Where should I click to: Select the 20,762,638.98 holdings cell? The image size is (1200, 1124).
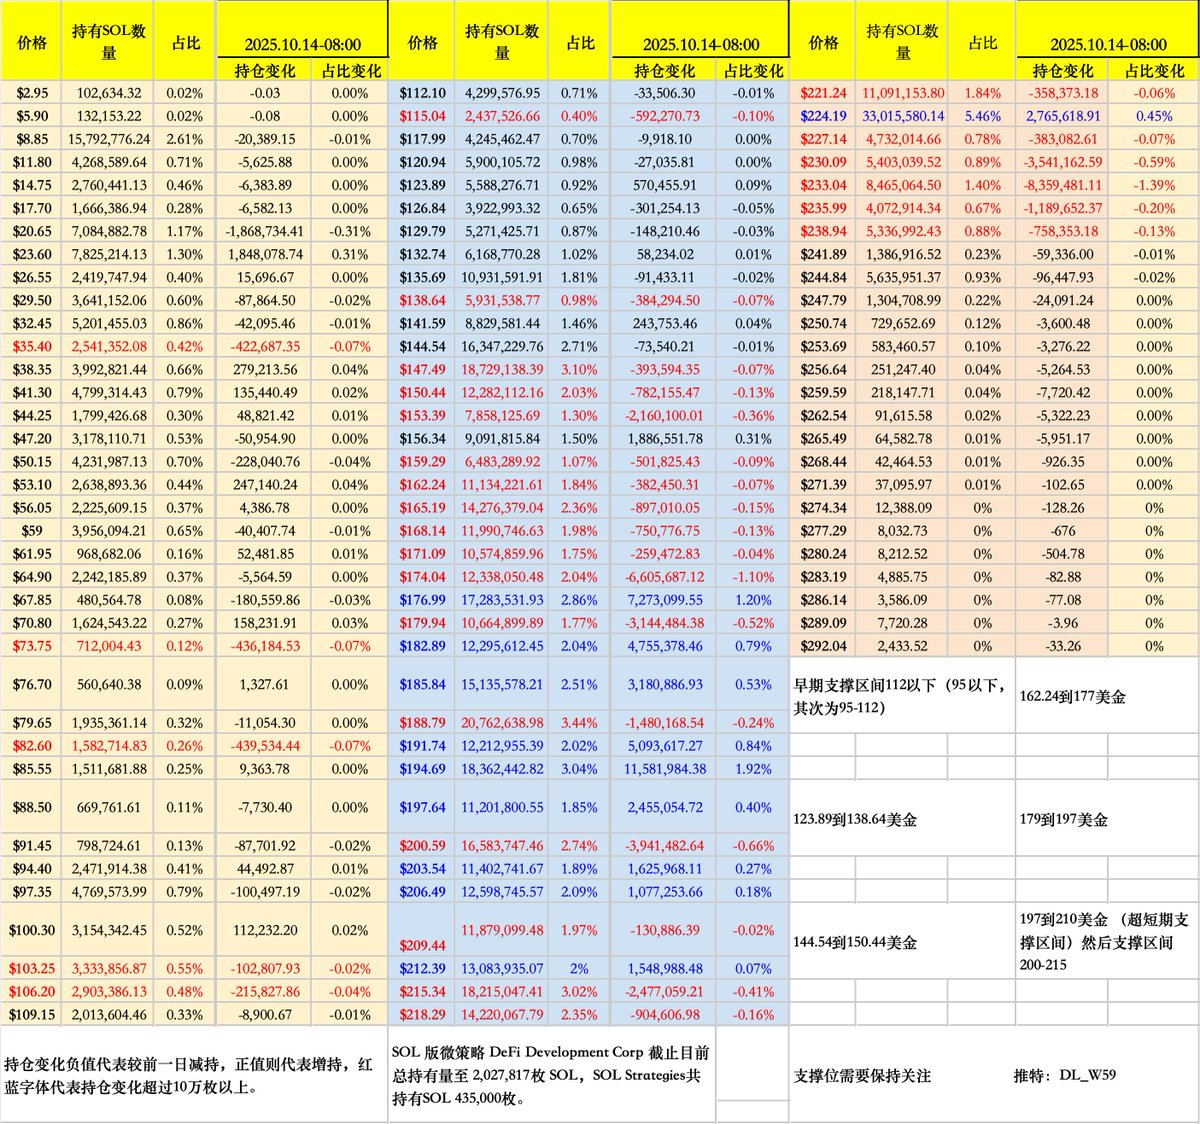click(x=502, y=722)
